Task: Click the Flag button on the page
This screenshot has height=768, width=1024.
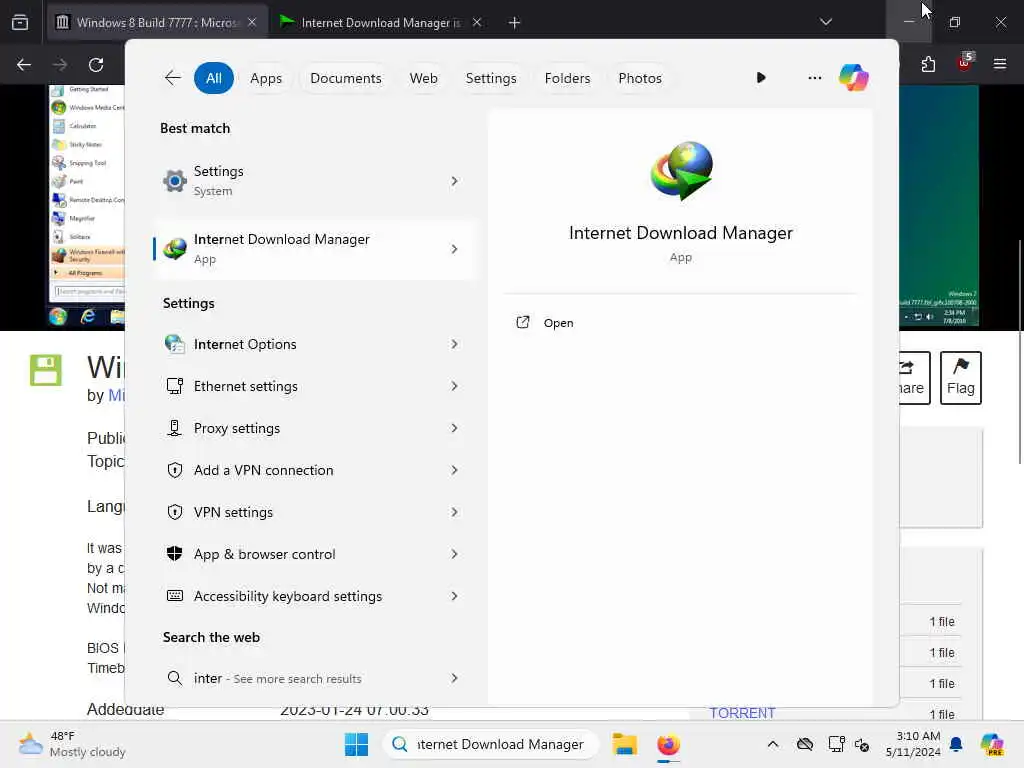Action: pos(961,377)
